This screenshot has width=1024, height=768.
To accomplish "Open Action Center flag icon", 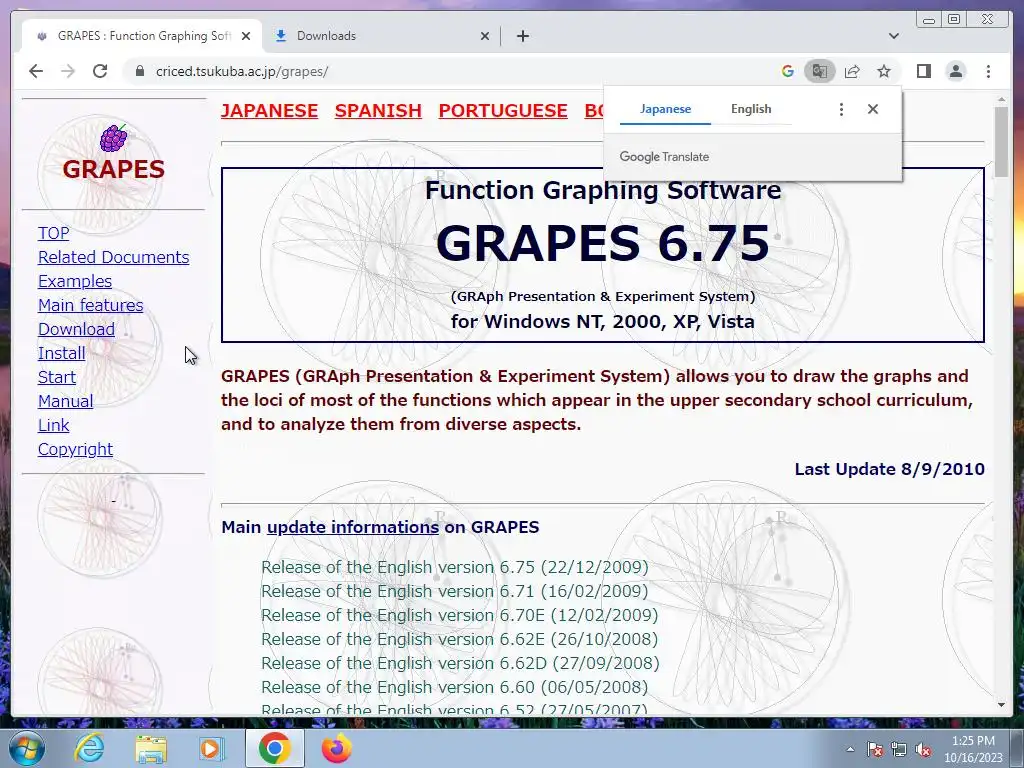I will pos(875,749).
